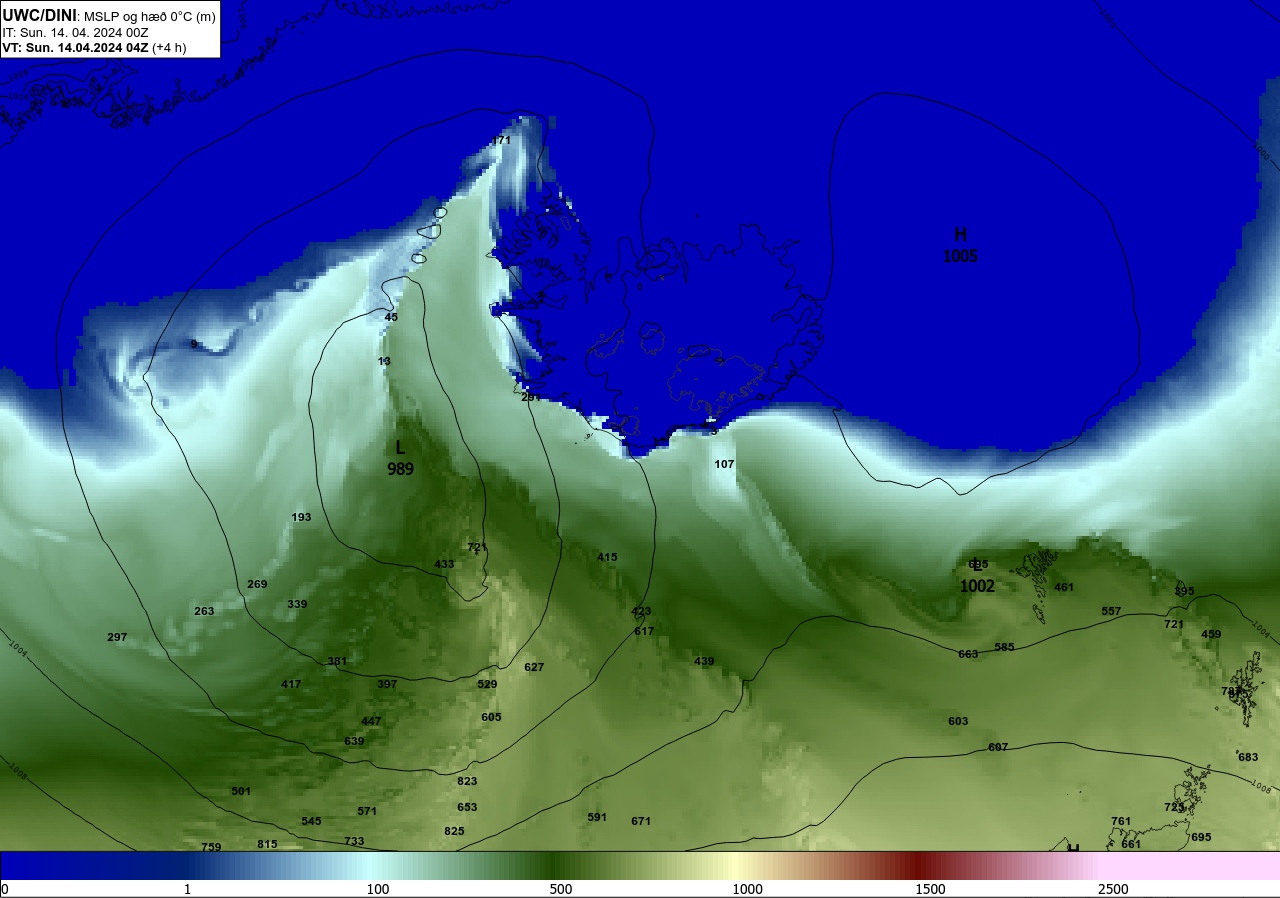The width and height of the screenshot is (1280, 898).
Task: Click the map value 605
Action: point(491,717)
